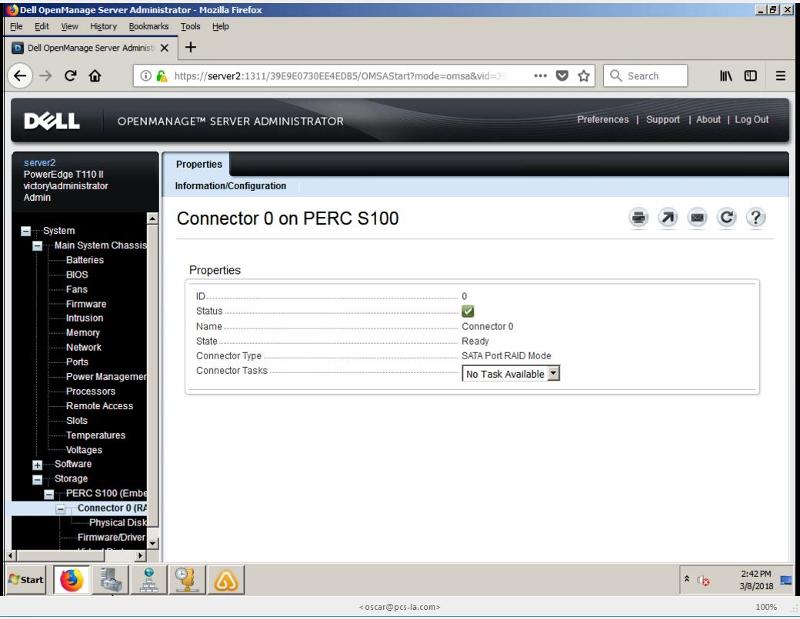The image size is (800, 619).
Task: Open the History menu
Action: (x=103, y=27)
